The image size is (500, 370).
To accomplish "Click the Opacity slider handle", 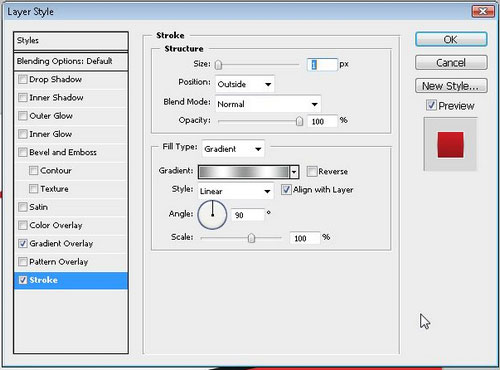I will click(299, 121).
